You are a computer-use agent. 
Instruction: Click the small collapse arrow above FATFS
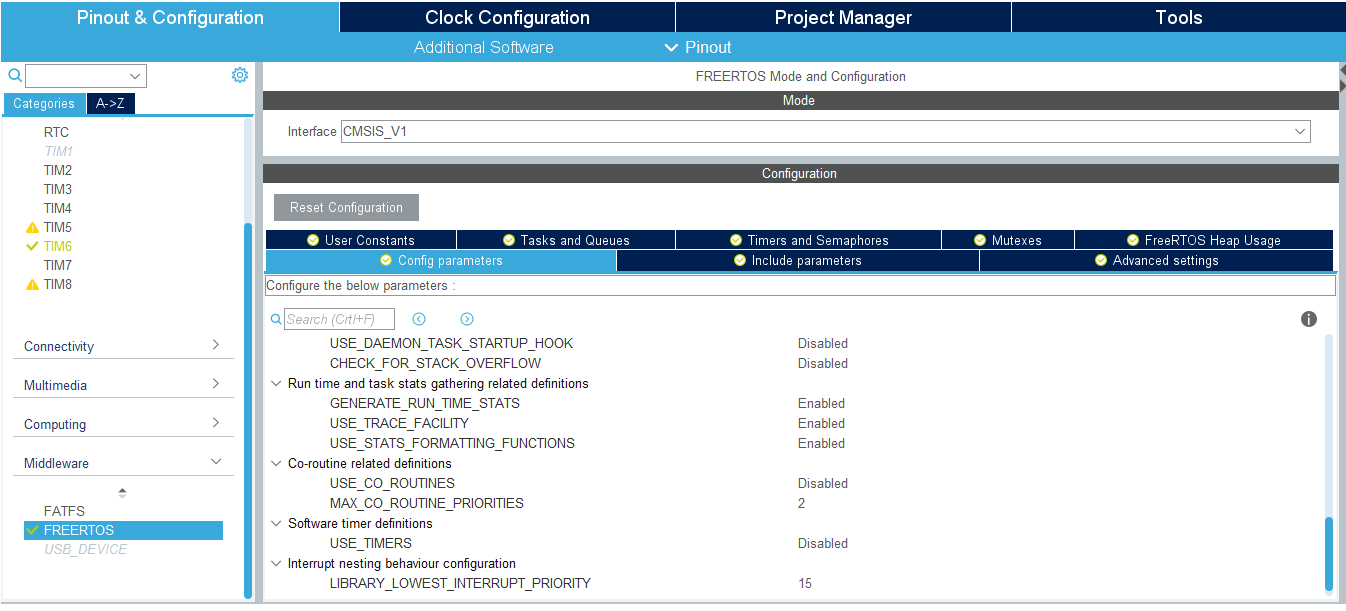coord(123,492)
